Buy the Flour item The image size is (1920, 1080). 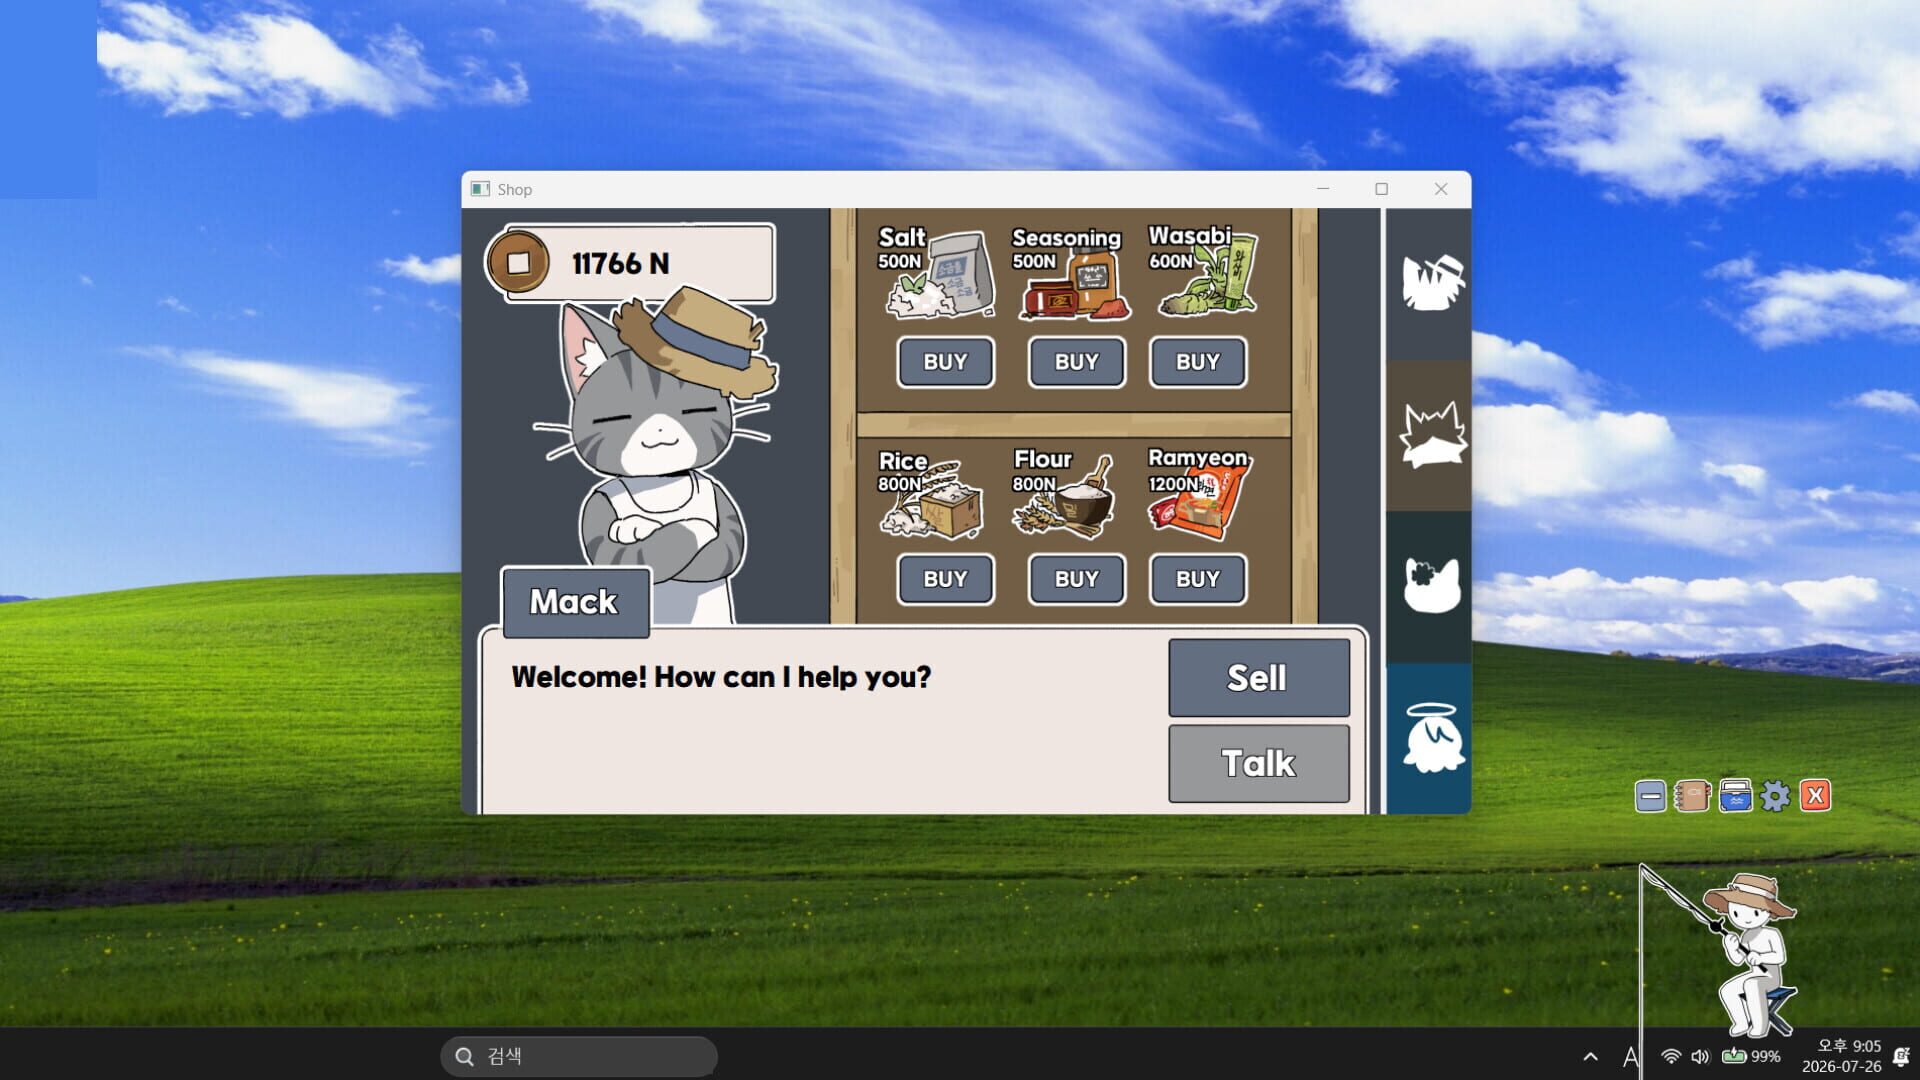(x=1076, y=579)
